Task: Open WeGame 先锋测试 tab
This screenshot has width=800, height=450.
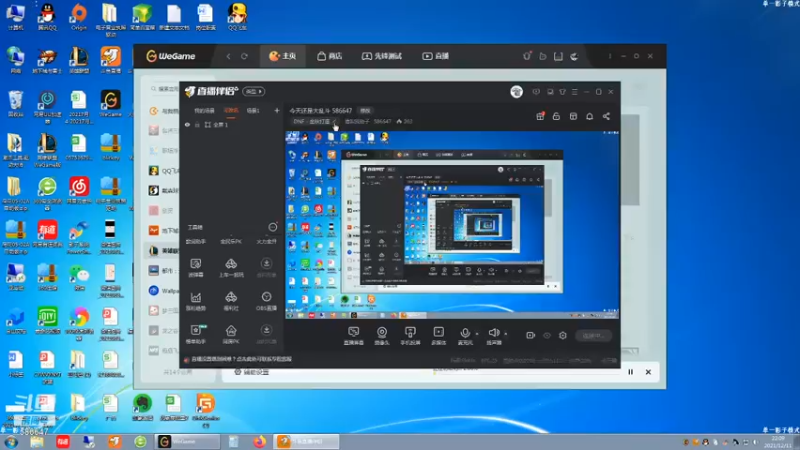Action: (382, 56)
